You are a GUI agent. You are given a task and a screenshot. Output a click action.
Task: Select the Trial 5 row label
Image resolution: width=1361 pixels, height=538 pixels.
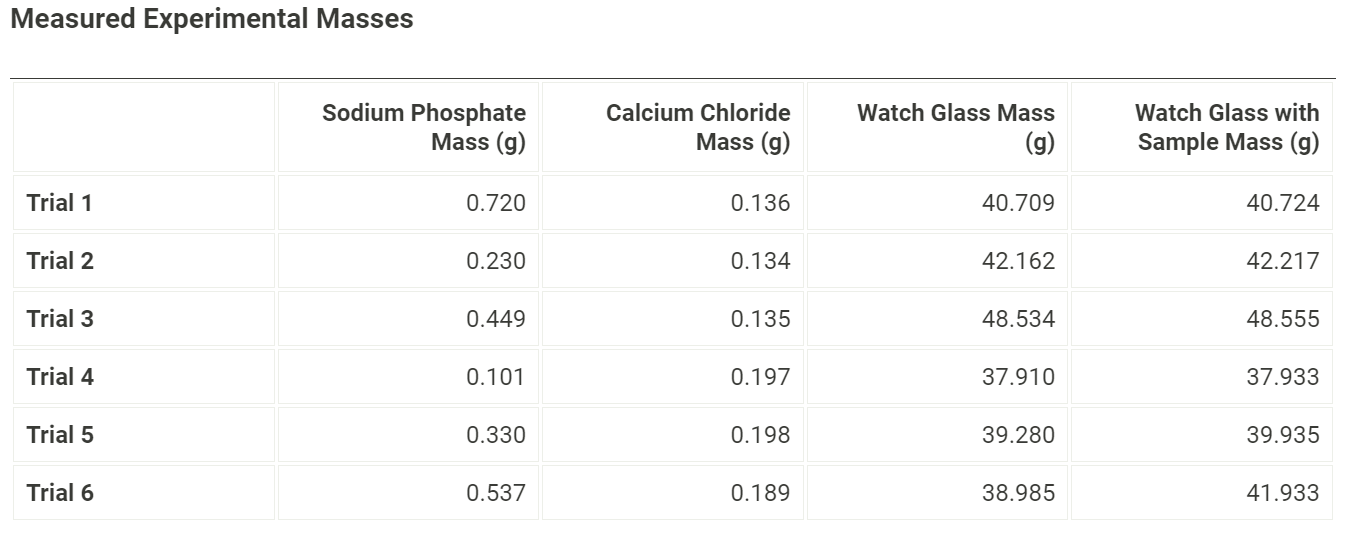click(60, 435)
